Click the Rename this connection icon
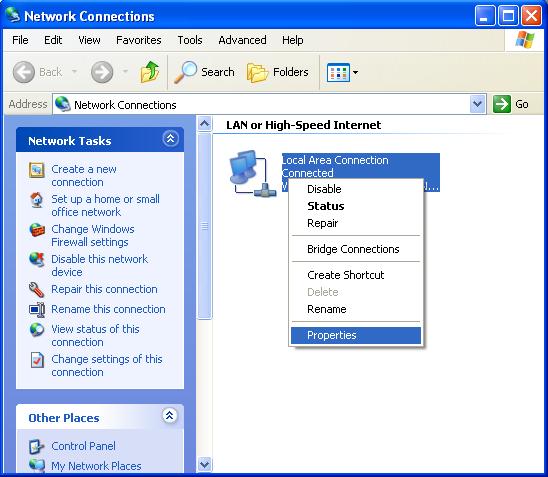The width and height of the screenshot is (548, 477). [x=37, y=310]
